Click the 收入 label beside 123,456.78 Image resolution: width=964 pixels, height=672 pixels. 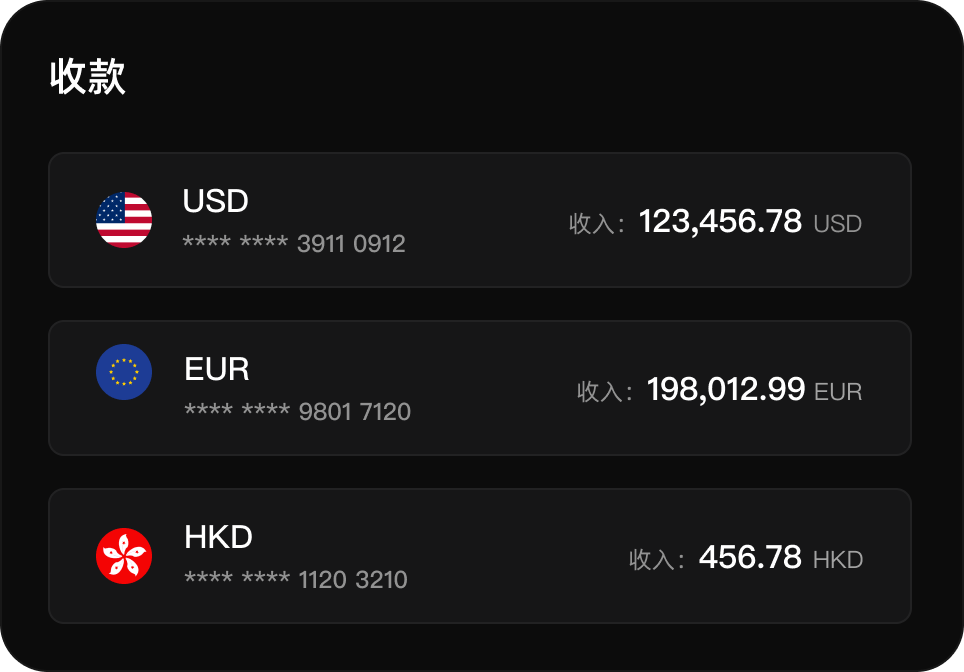[596, 224]
